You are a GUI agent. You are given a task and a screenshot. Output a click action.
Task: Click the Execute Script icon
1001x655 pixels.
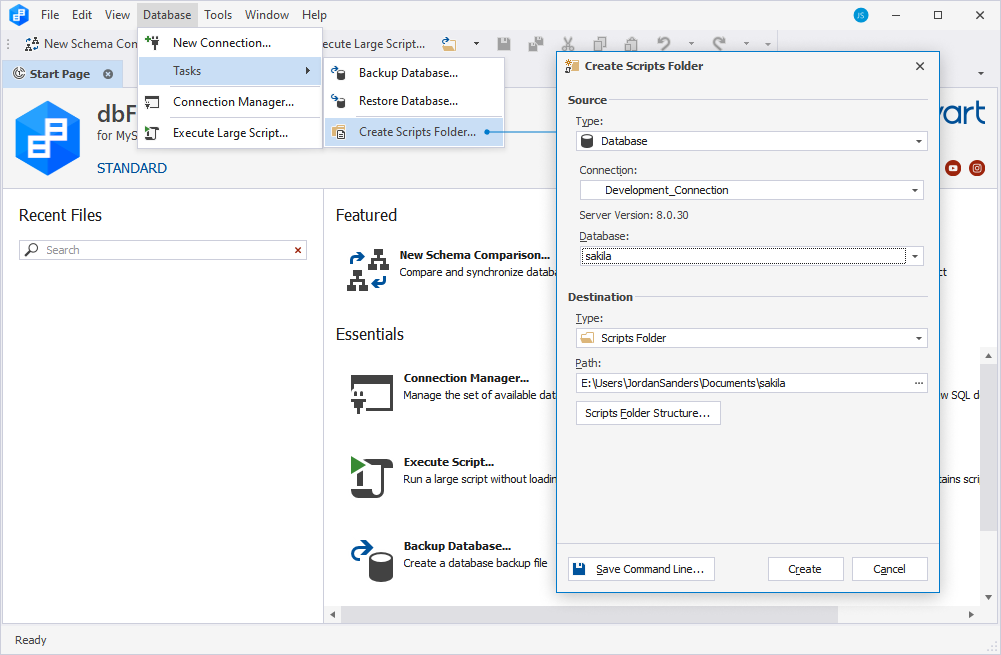coord(372,477)
